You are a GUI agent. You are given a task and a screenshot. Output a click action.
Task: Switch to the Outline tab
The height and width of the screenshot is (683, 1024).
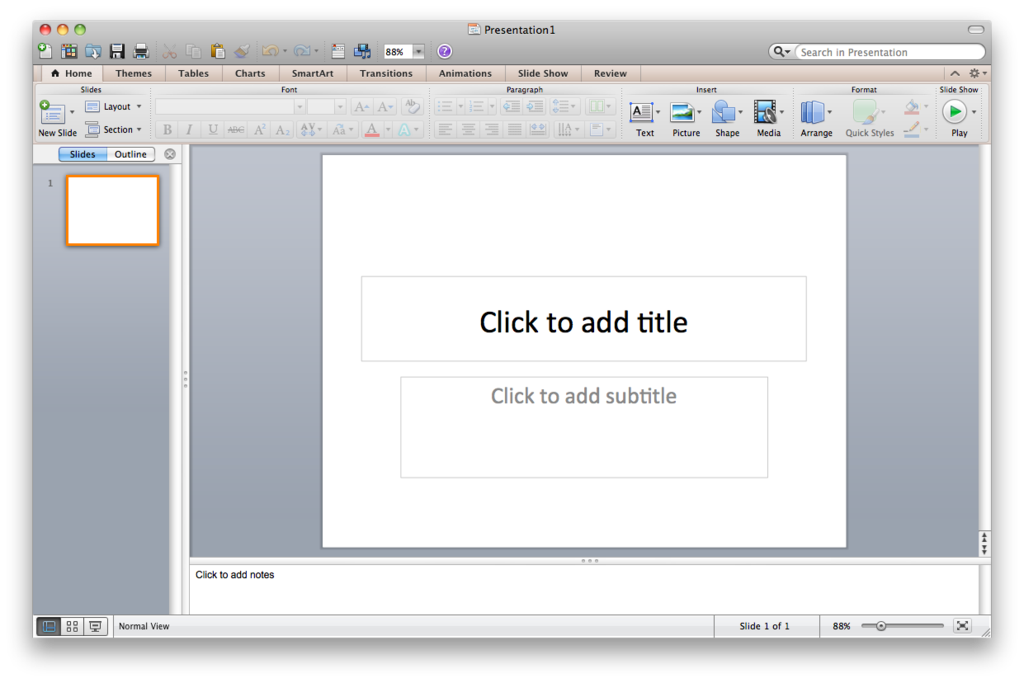(x=133, y=154)
